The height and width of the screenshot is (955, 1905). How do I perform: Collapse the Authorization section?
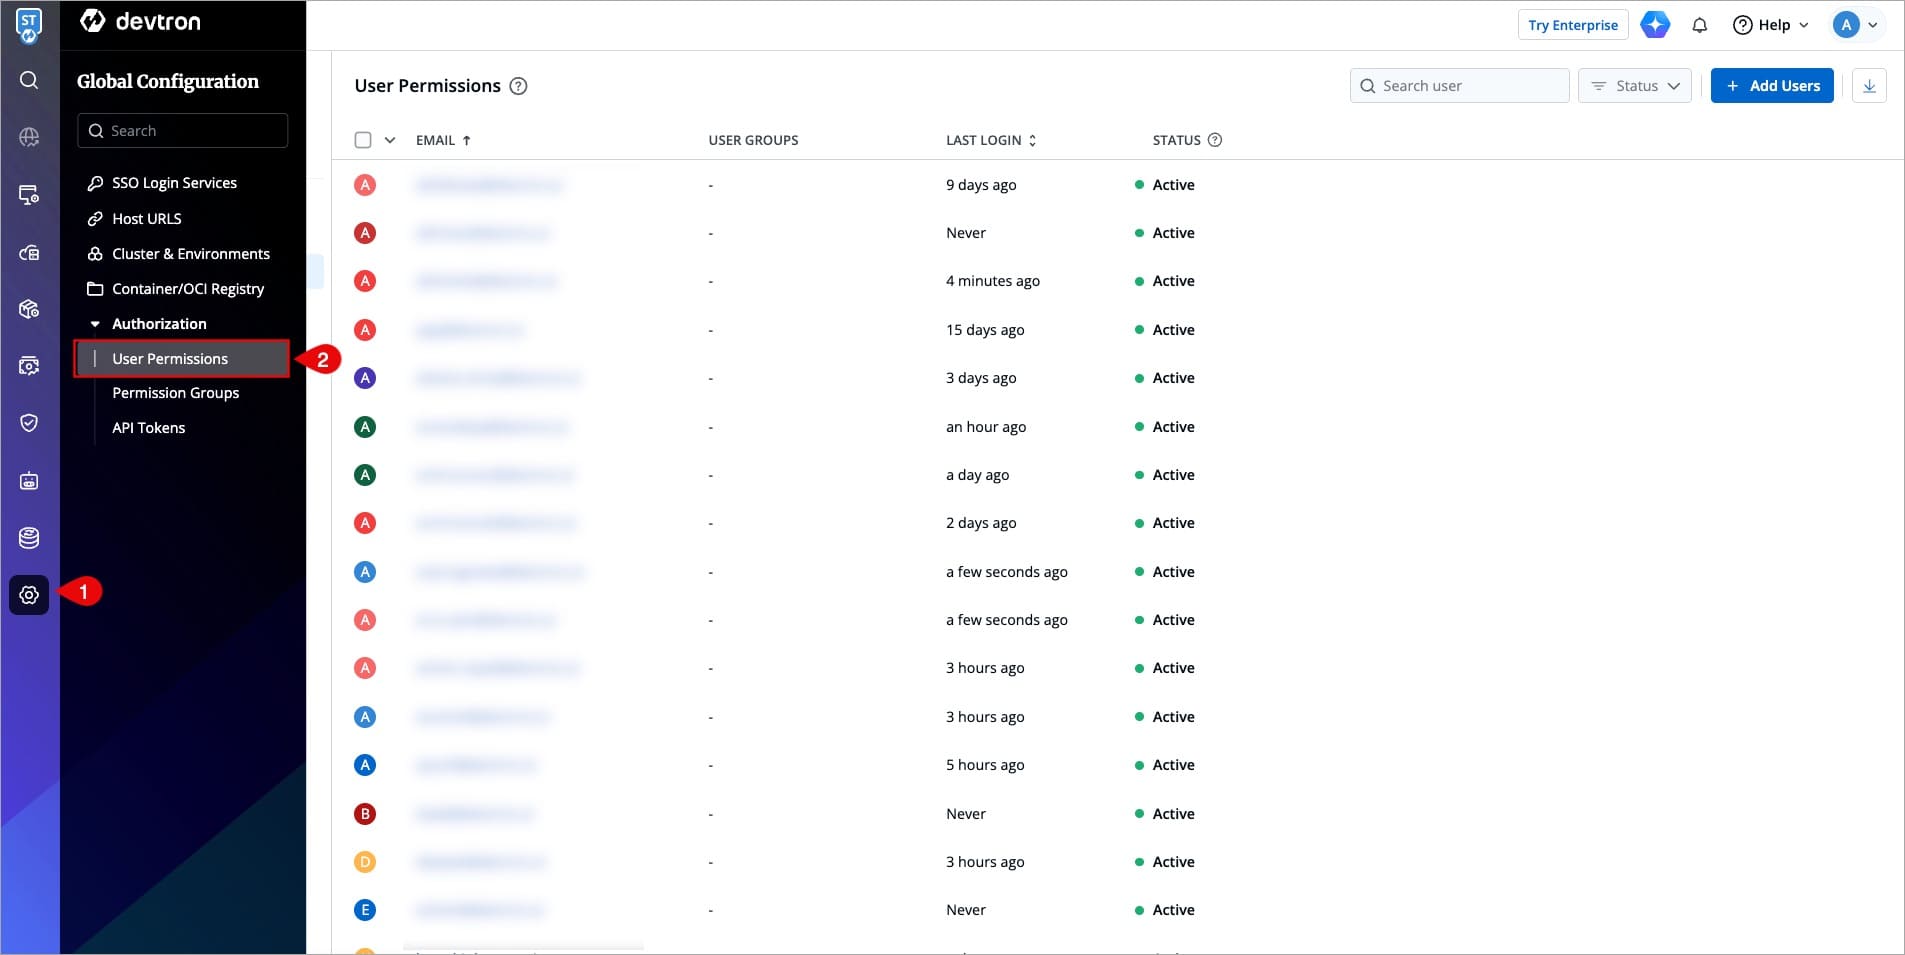(96, 324)
